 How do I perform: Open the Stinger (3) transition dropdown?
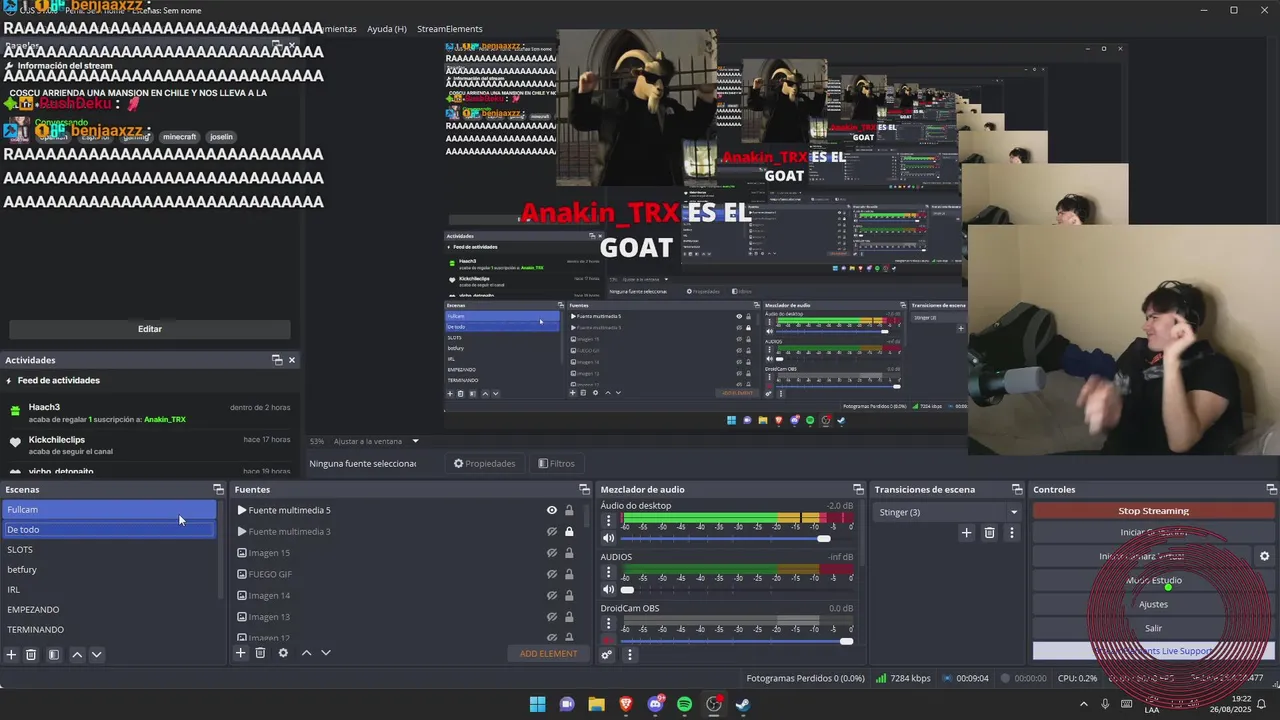(x=946, y=512)
